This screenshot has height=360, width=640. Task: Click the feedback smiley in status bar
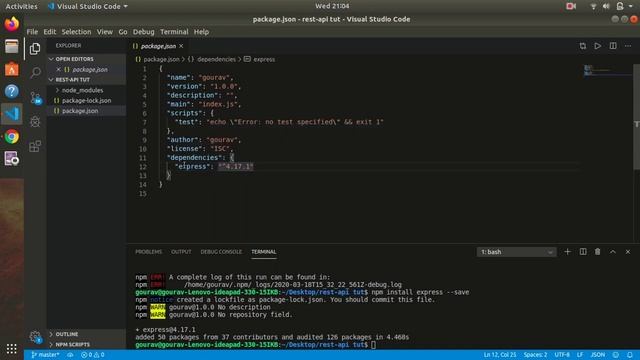[616, 355]
